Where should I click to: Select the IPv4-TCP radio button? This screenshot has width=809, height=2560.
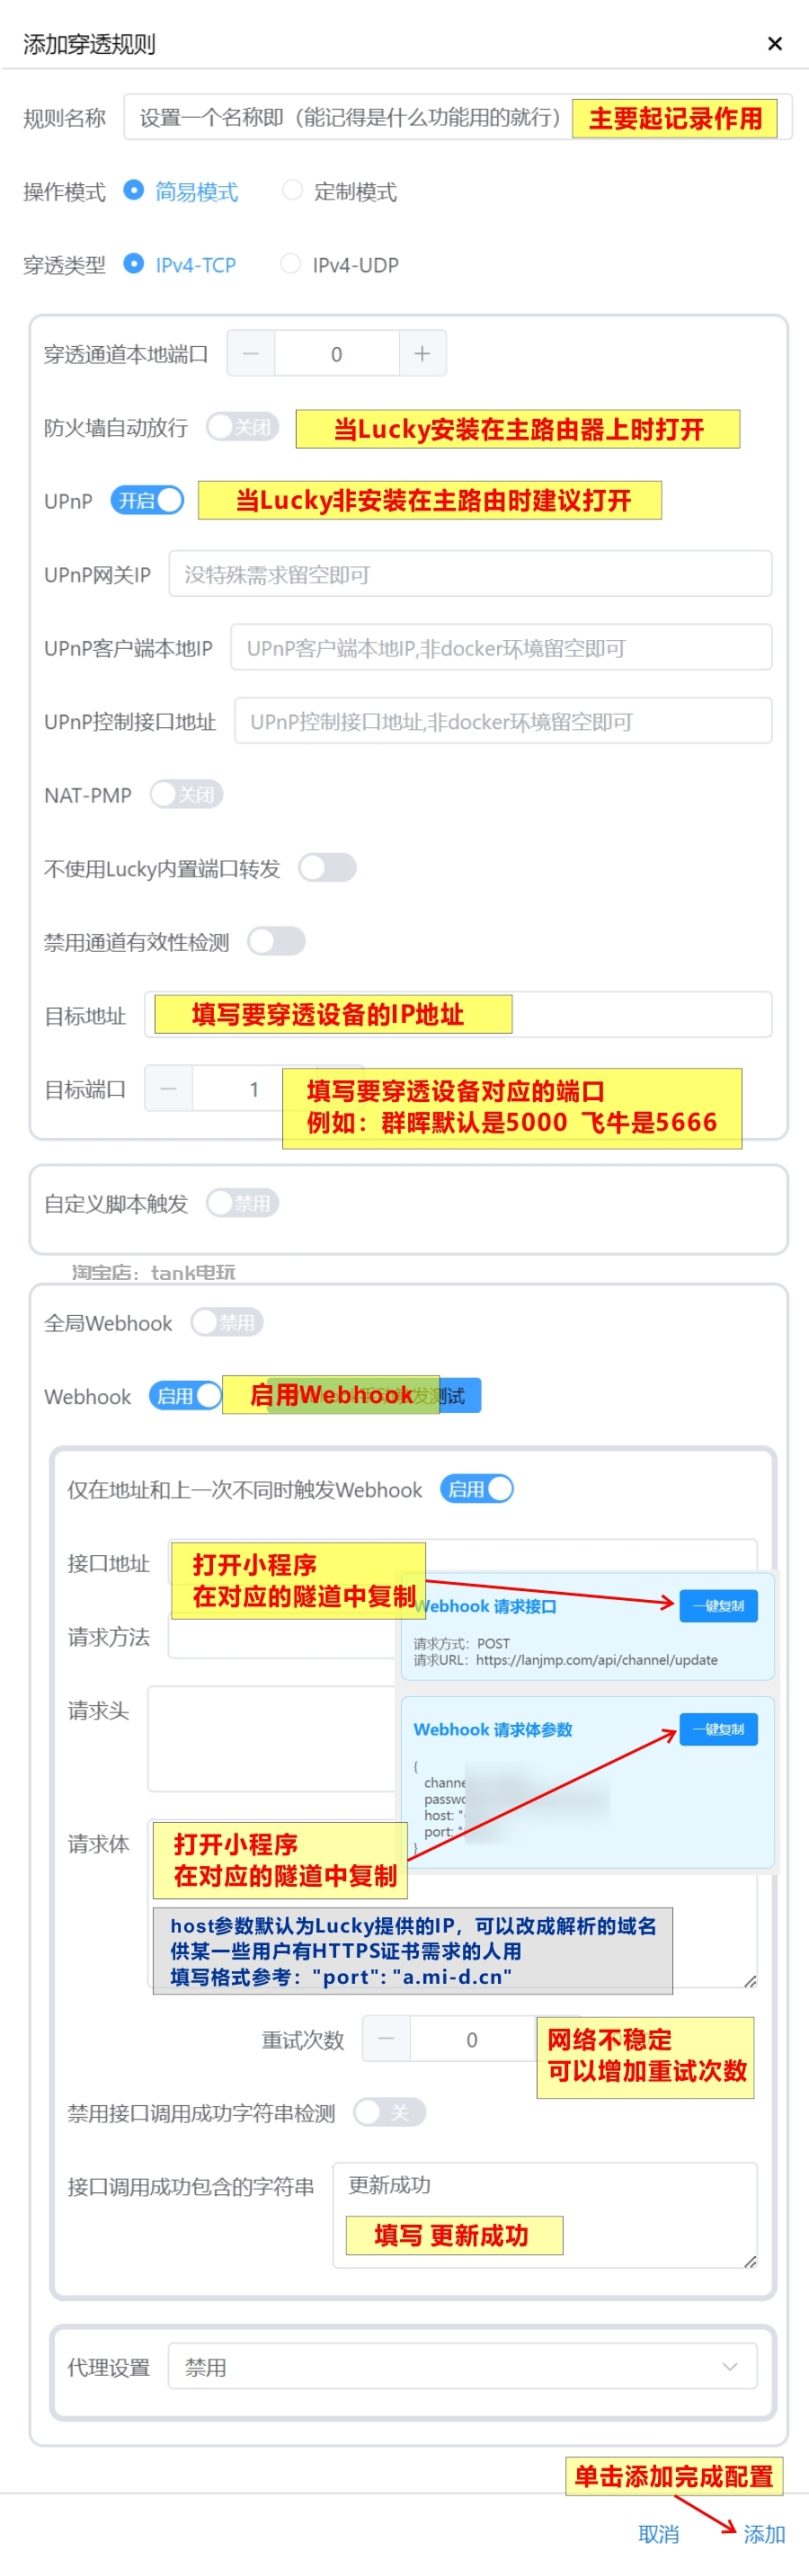coord(133,263)
